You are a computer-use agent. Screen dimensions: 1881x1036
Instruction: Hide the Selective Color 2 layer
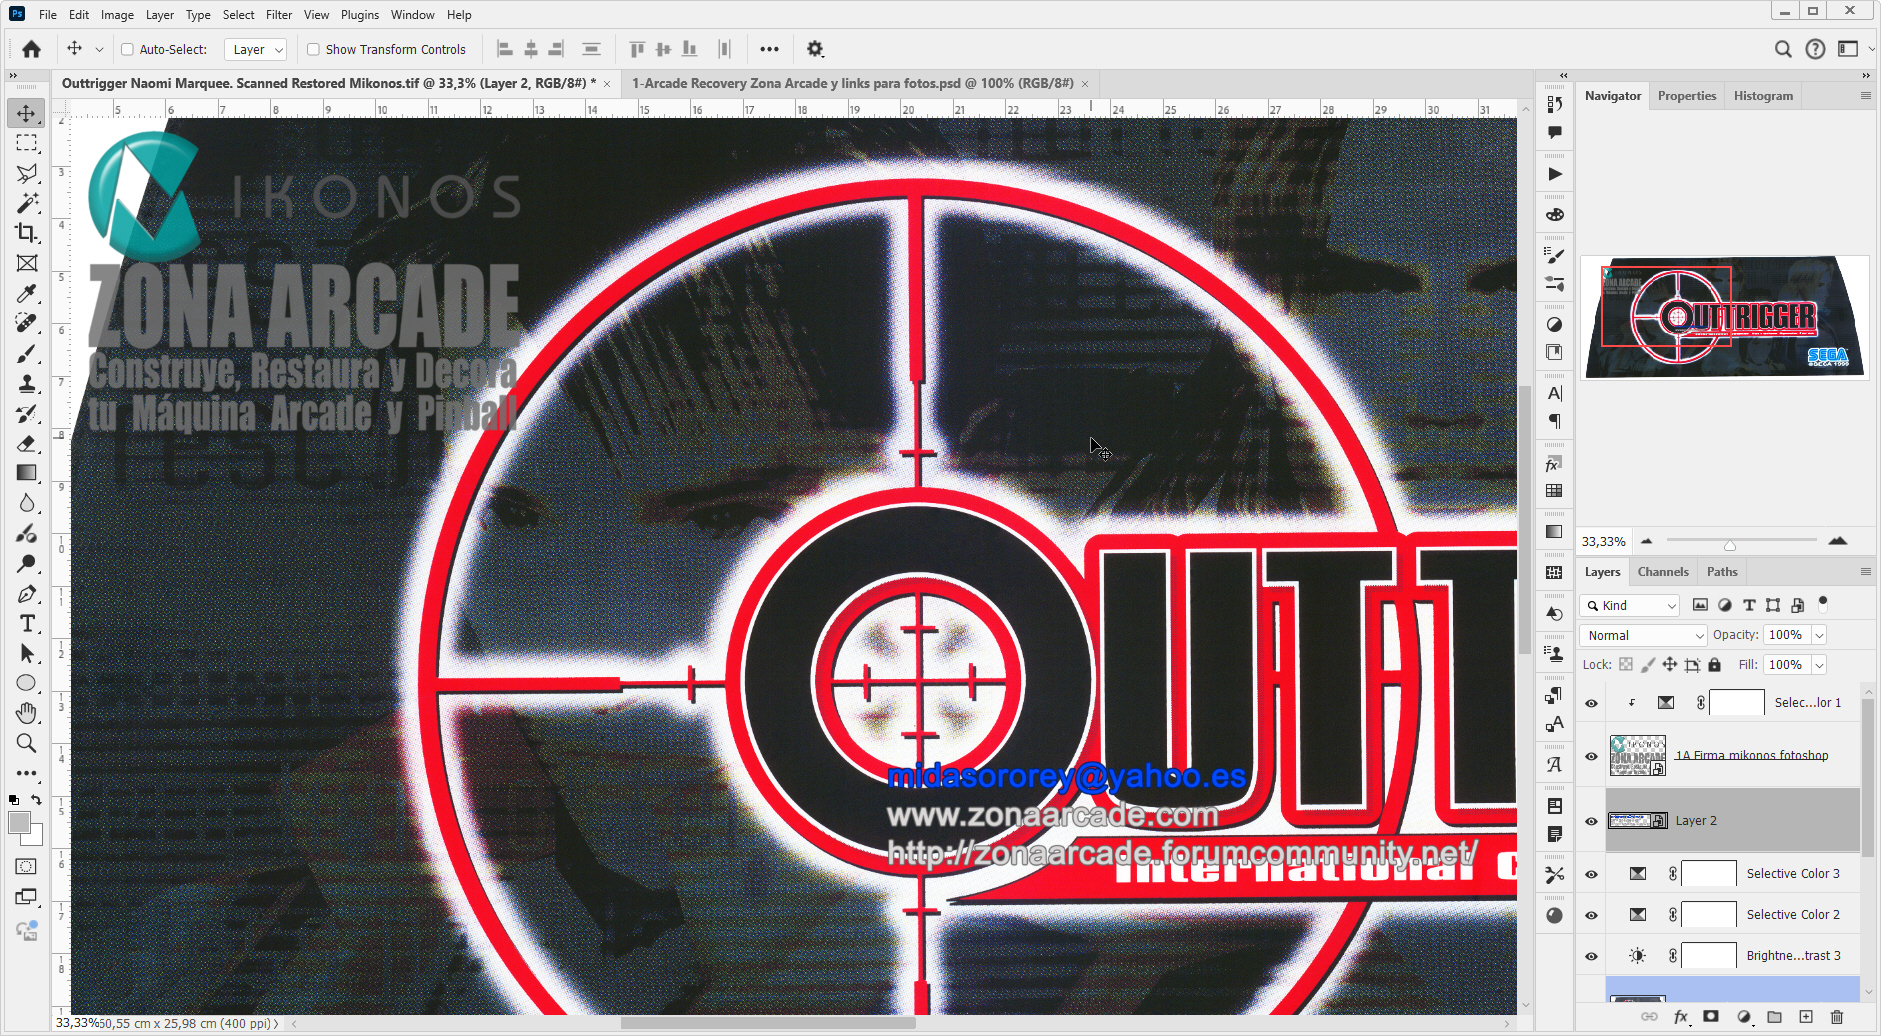coord(1591,915)
